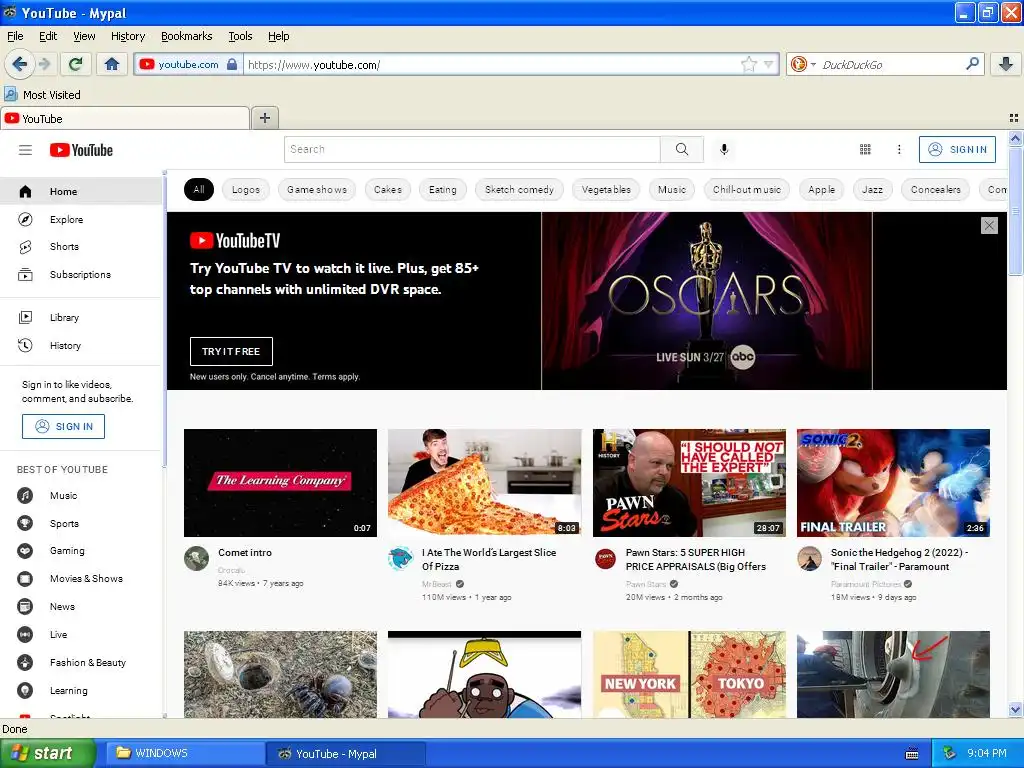Open the URL bar history dropdown arrow
The height and width of the screenshot is (768, 1024).
[x=769, y=64]
